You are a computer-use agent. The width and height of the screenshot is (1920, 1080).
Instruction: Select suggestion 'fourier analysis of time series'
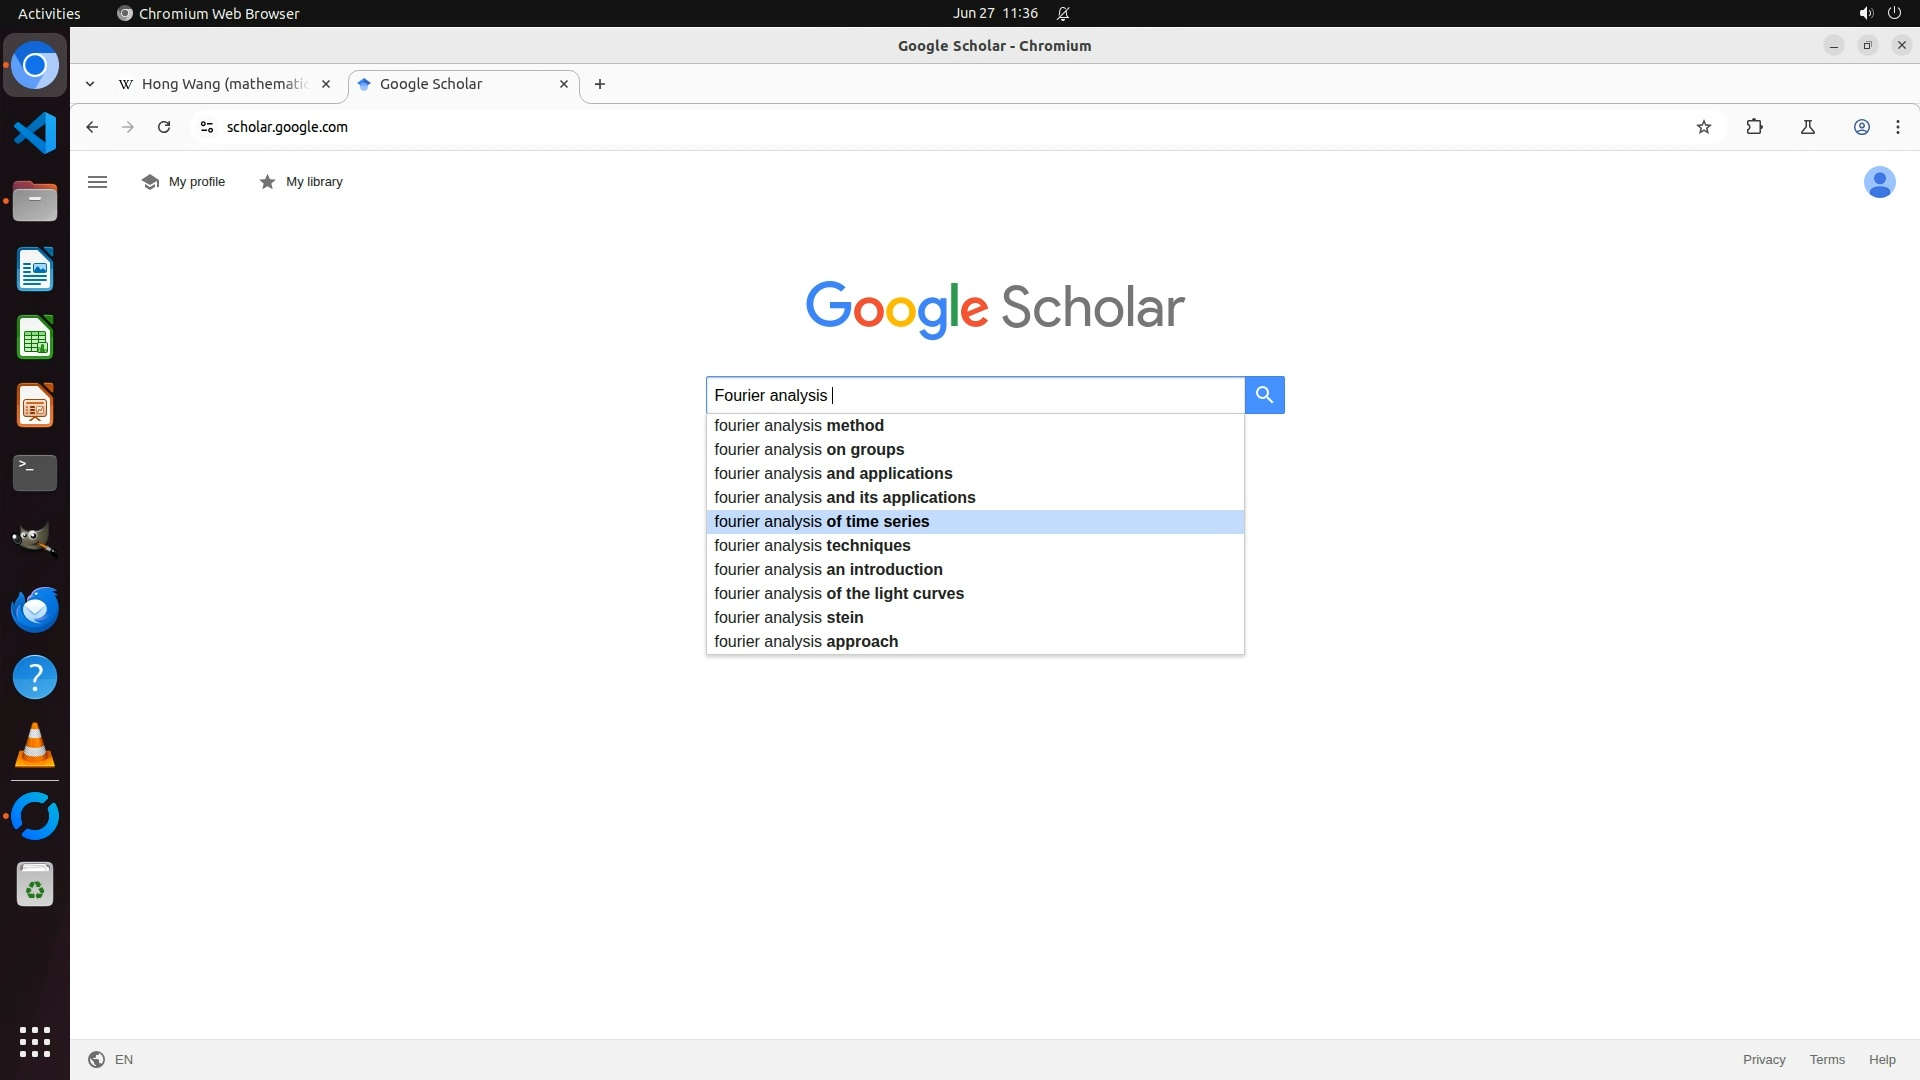[x=821, y=522]
